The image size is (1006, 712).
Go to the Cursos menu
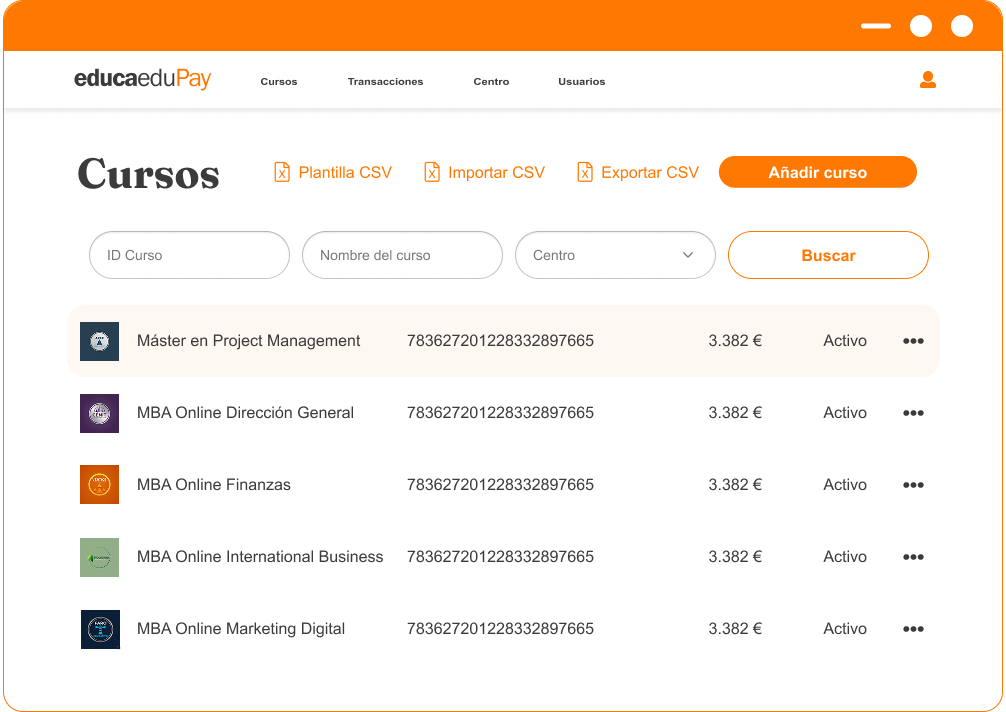click(x=278, y=82)
